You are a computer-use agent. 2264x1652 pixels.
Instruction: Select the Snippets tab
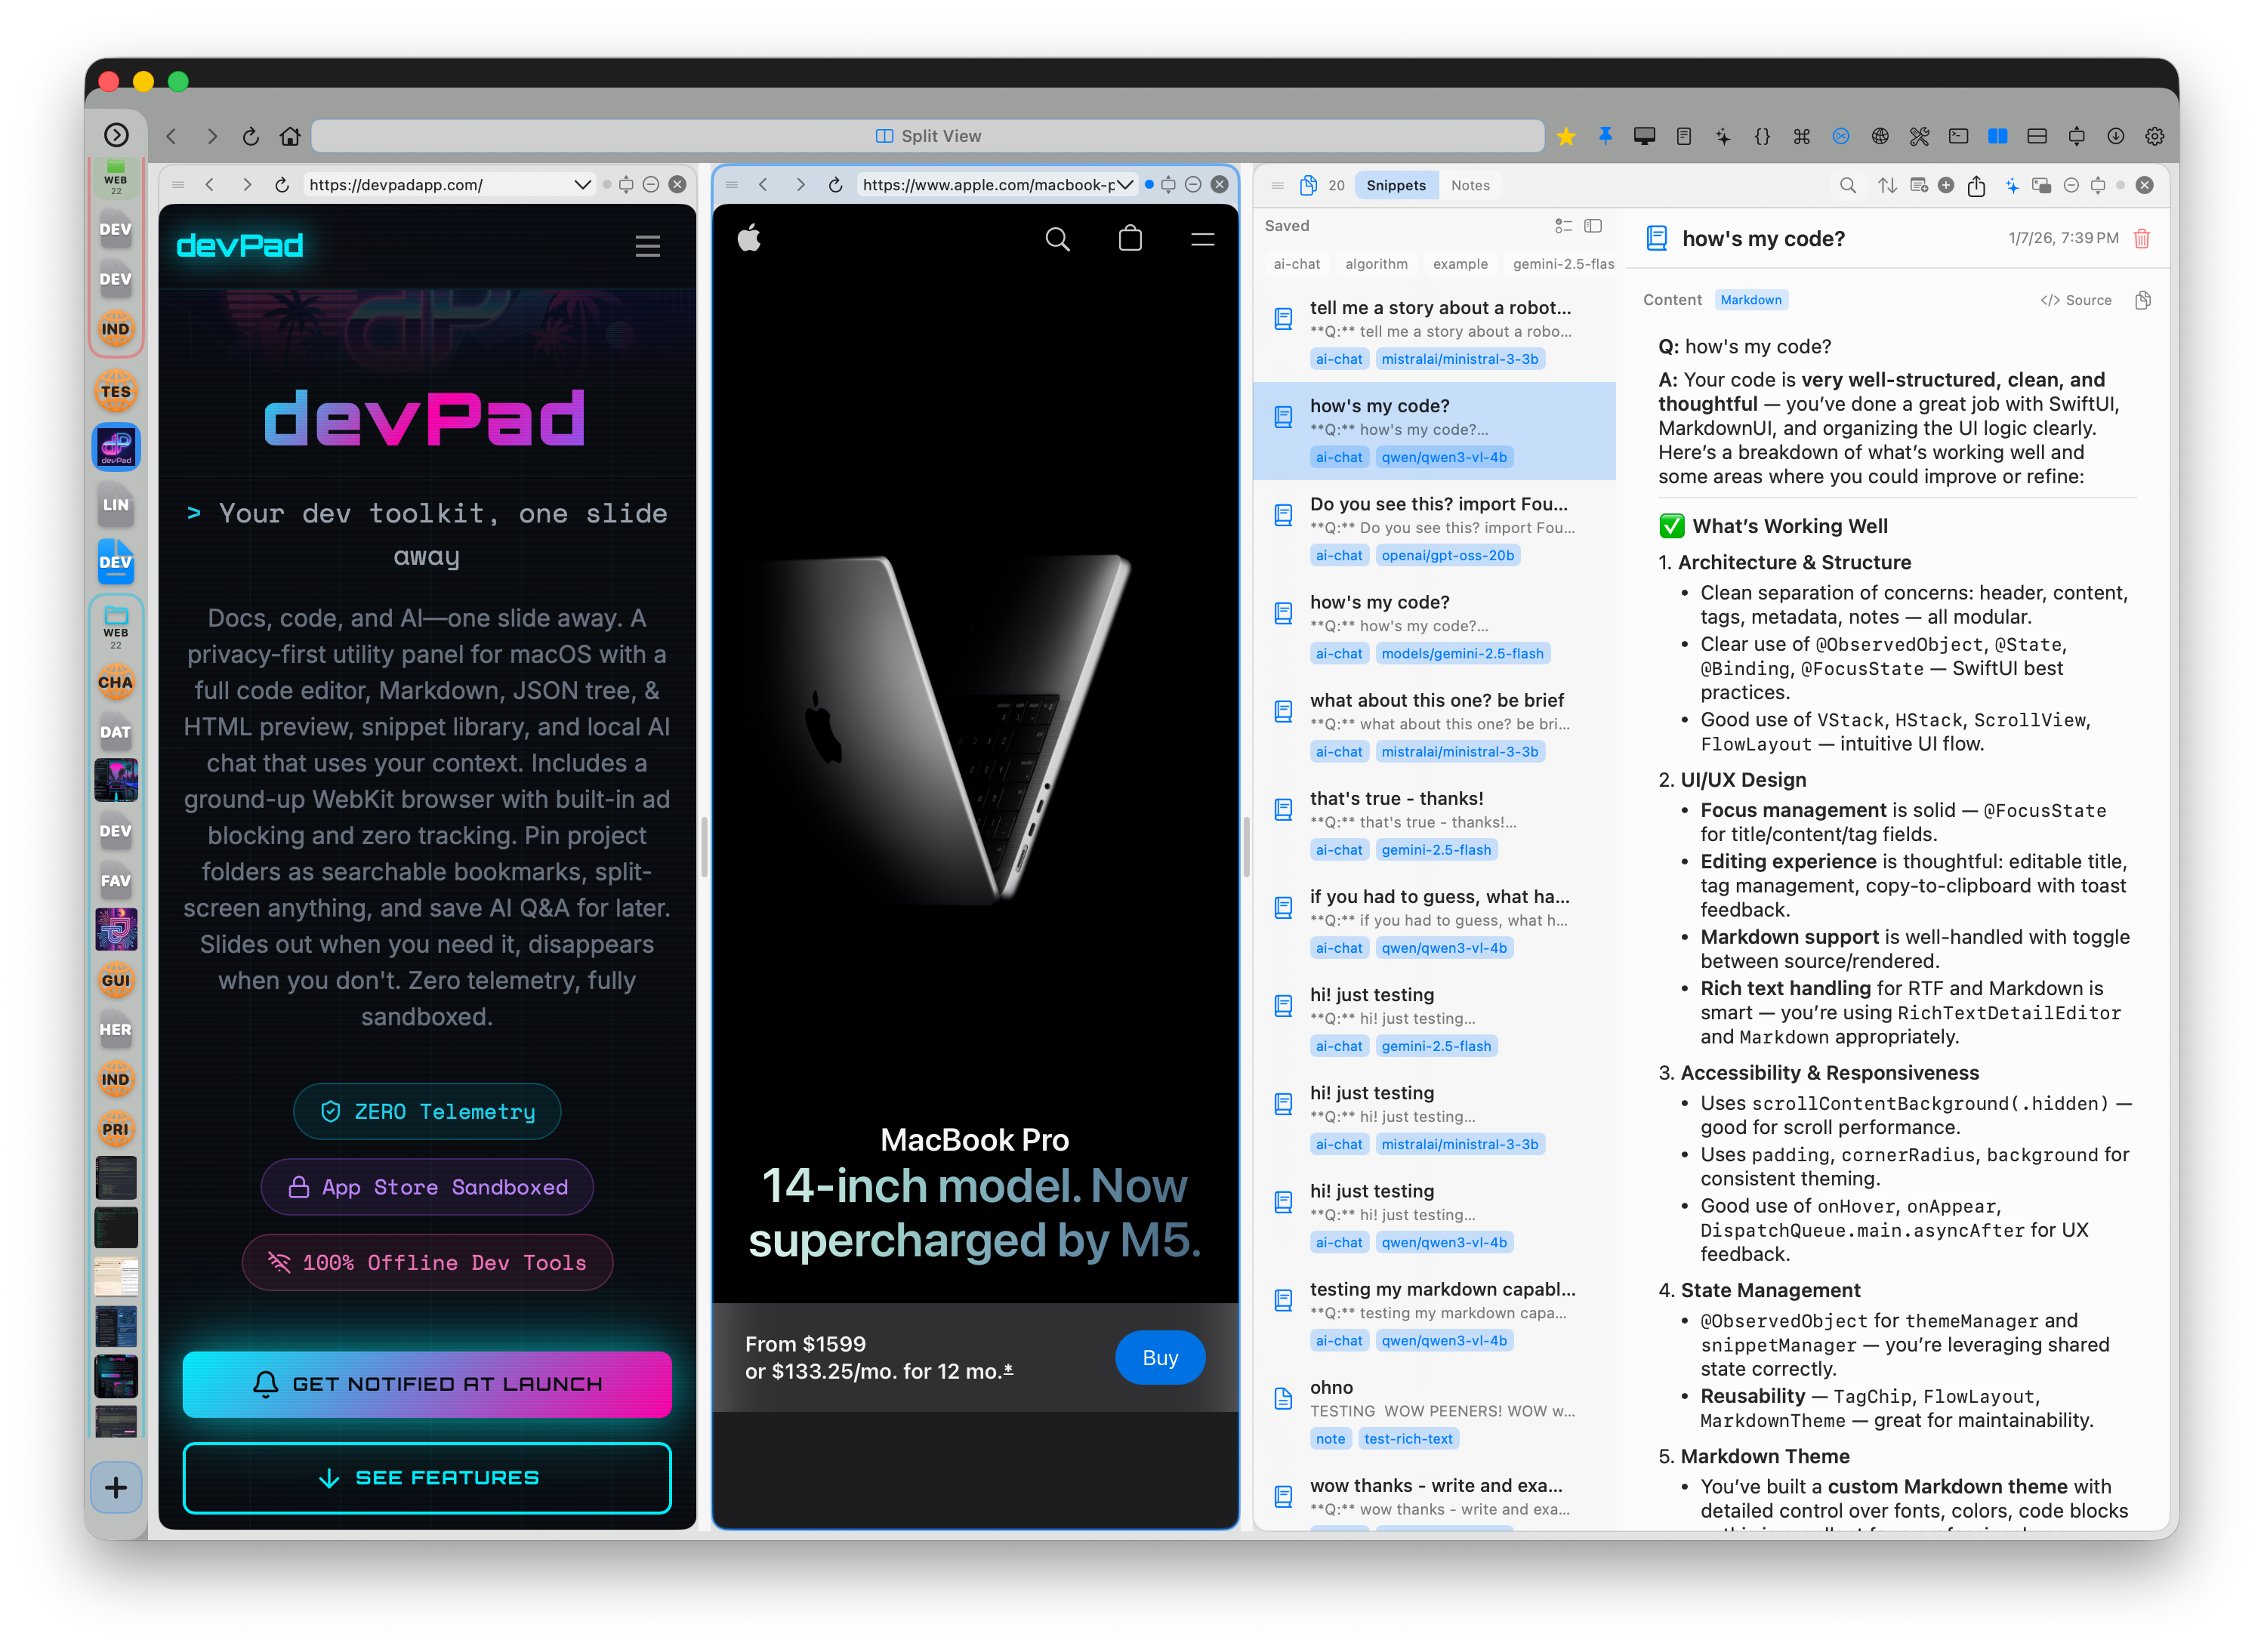point(1396,185)
